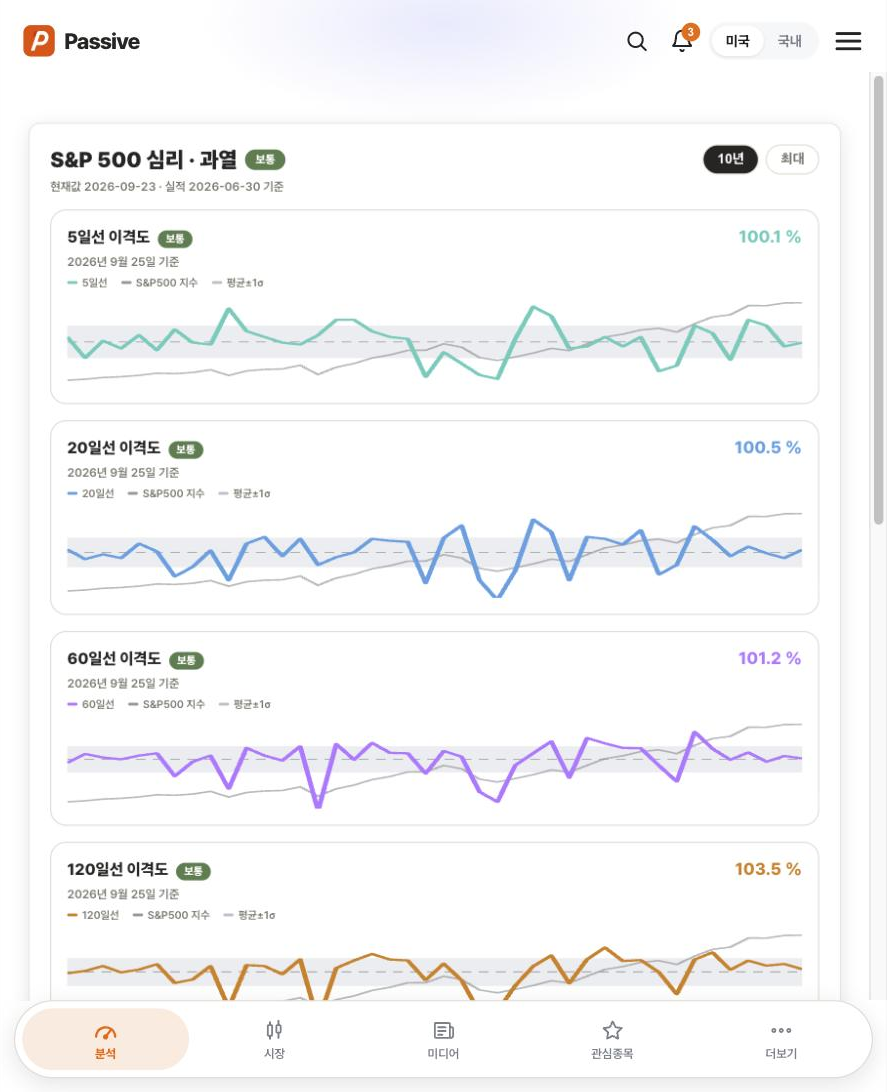887x1092 pixels.
Task: Select the 미국 market option
Action: coord(737,41)
